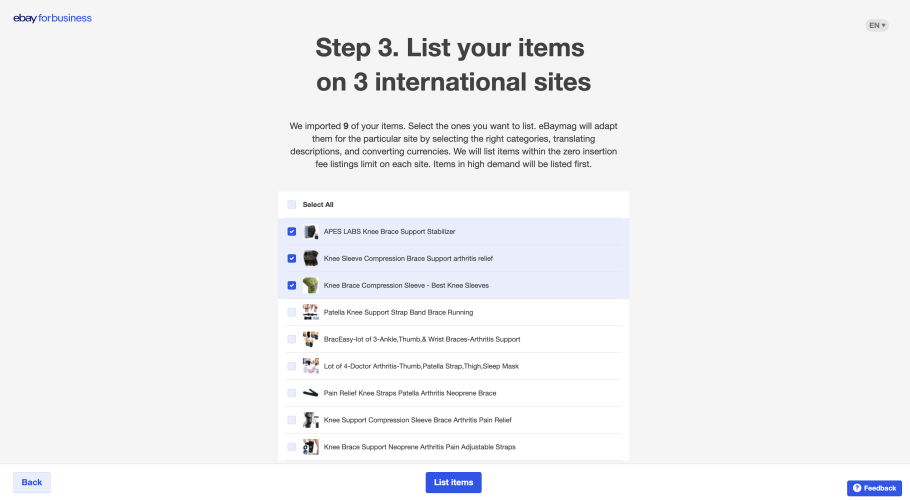Click the Pain Relief Knee Straps thumbnail
This screenshot has width=910, height=500.
tap(310, 393)
